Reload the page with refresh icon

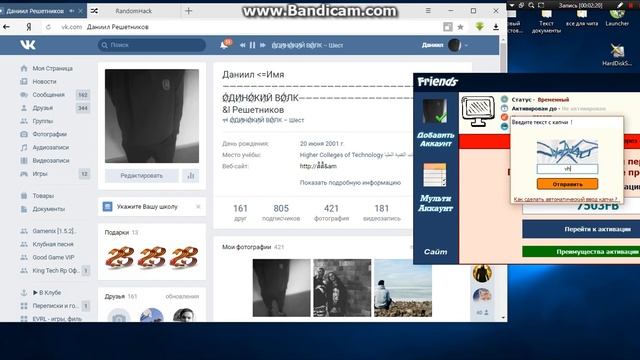click(48, 27)
